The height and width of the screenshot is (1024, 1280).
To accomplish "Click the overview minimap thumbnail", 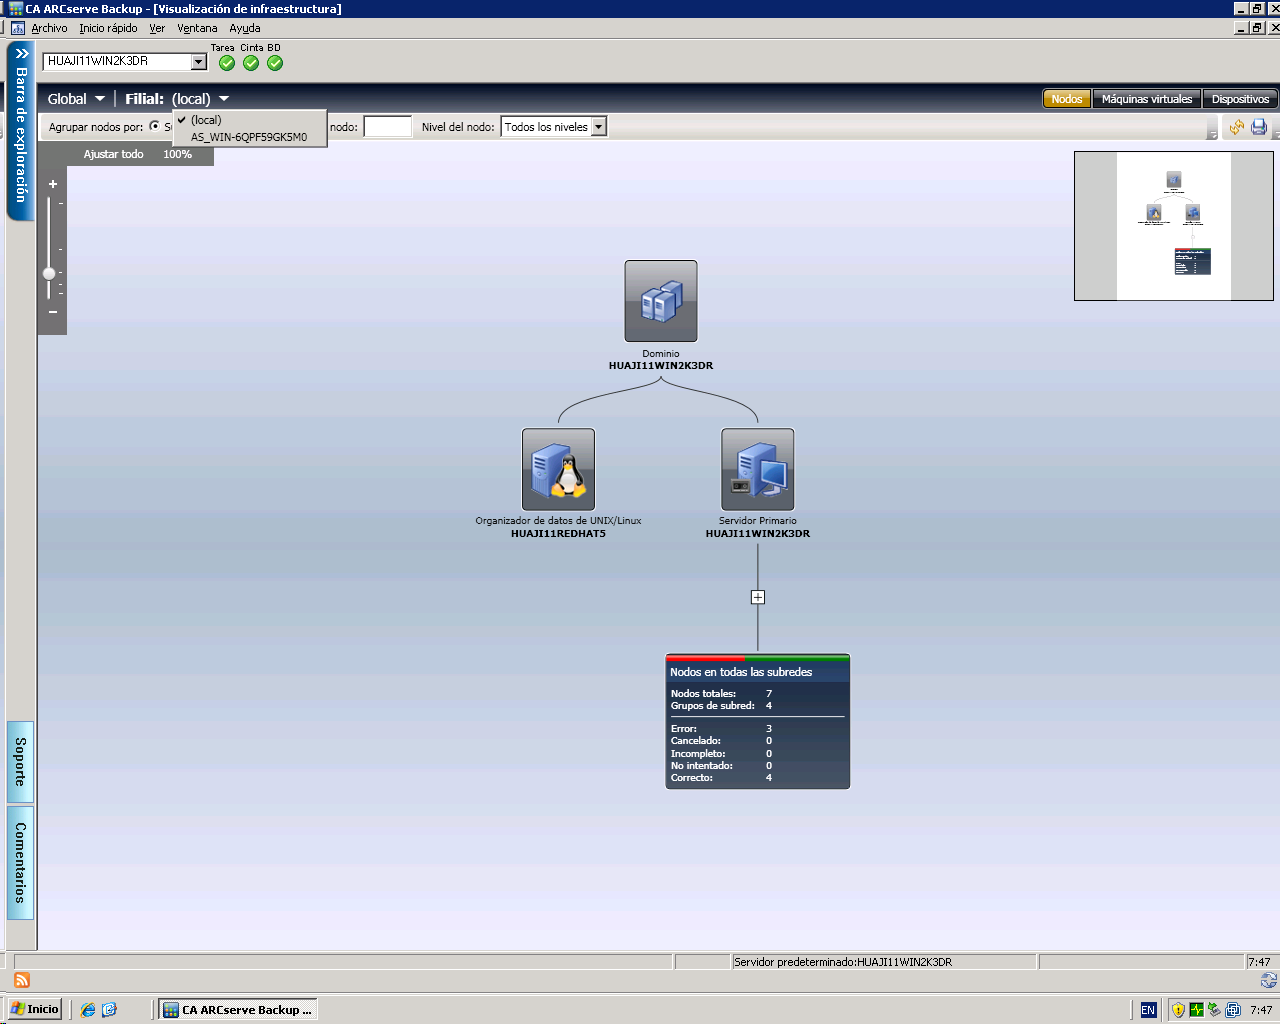I will pyautogui.click(x=1173, y=226).
